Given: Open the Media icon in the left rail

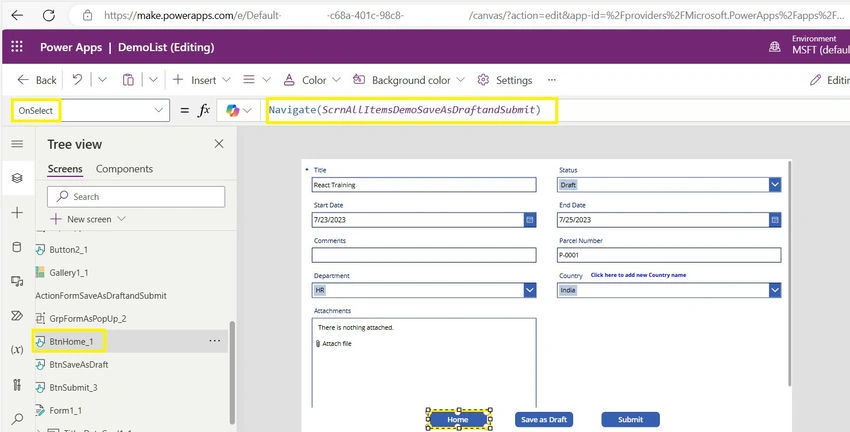Looking at the screenshot, I should point(17,281).
